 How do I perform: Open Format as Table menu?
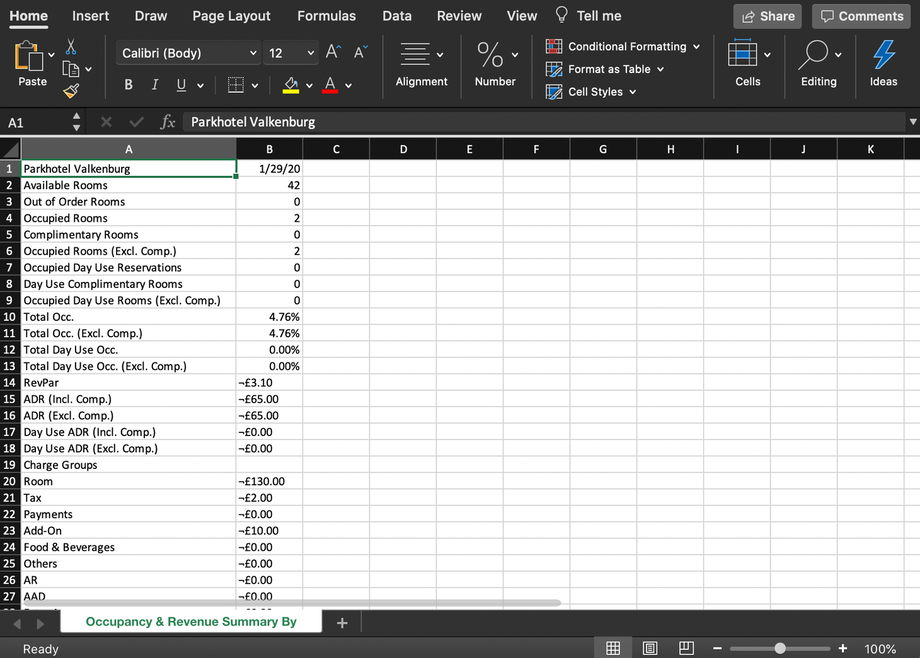click(605, 69)
